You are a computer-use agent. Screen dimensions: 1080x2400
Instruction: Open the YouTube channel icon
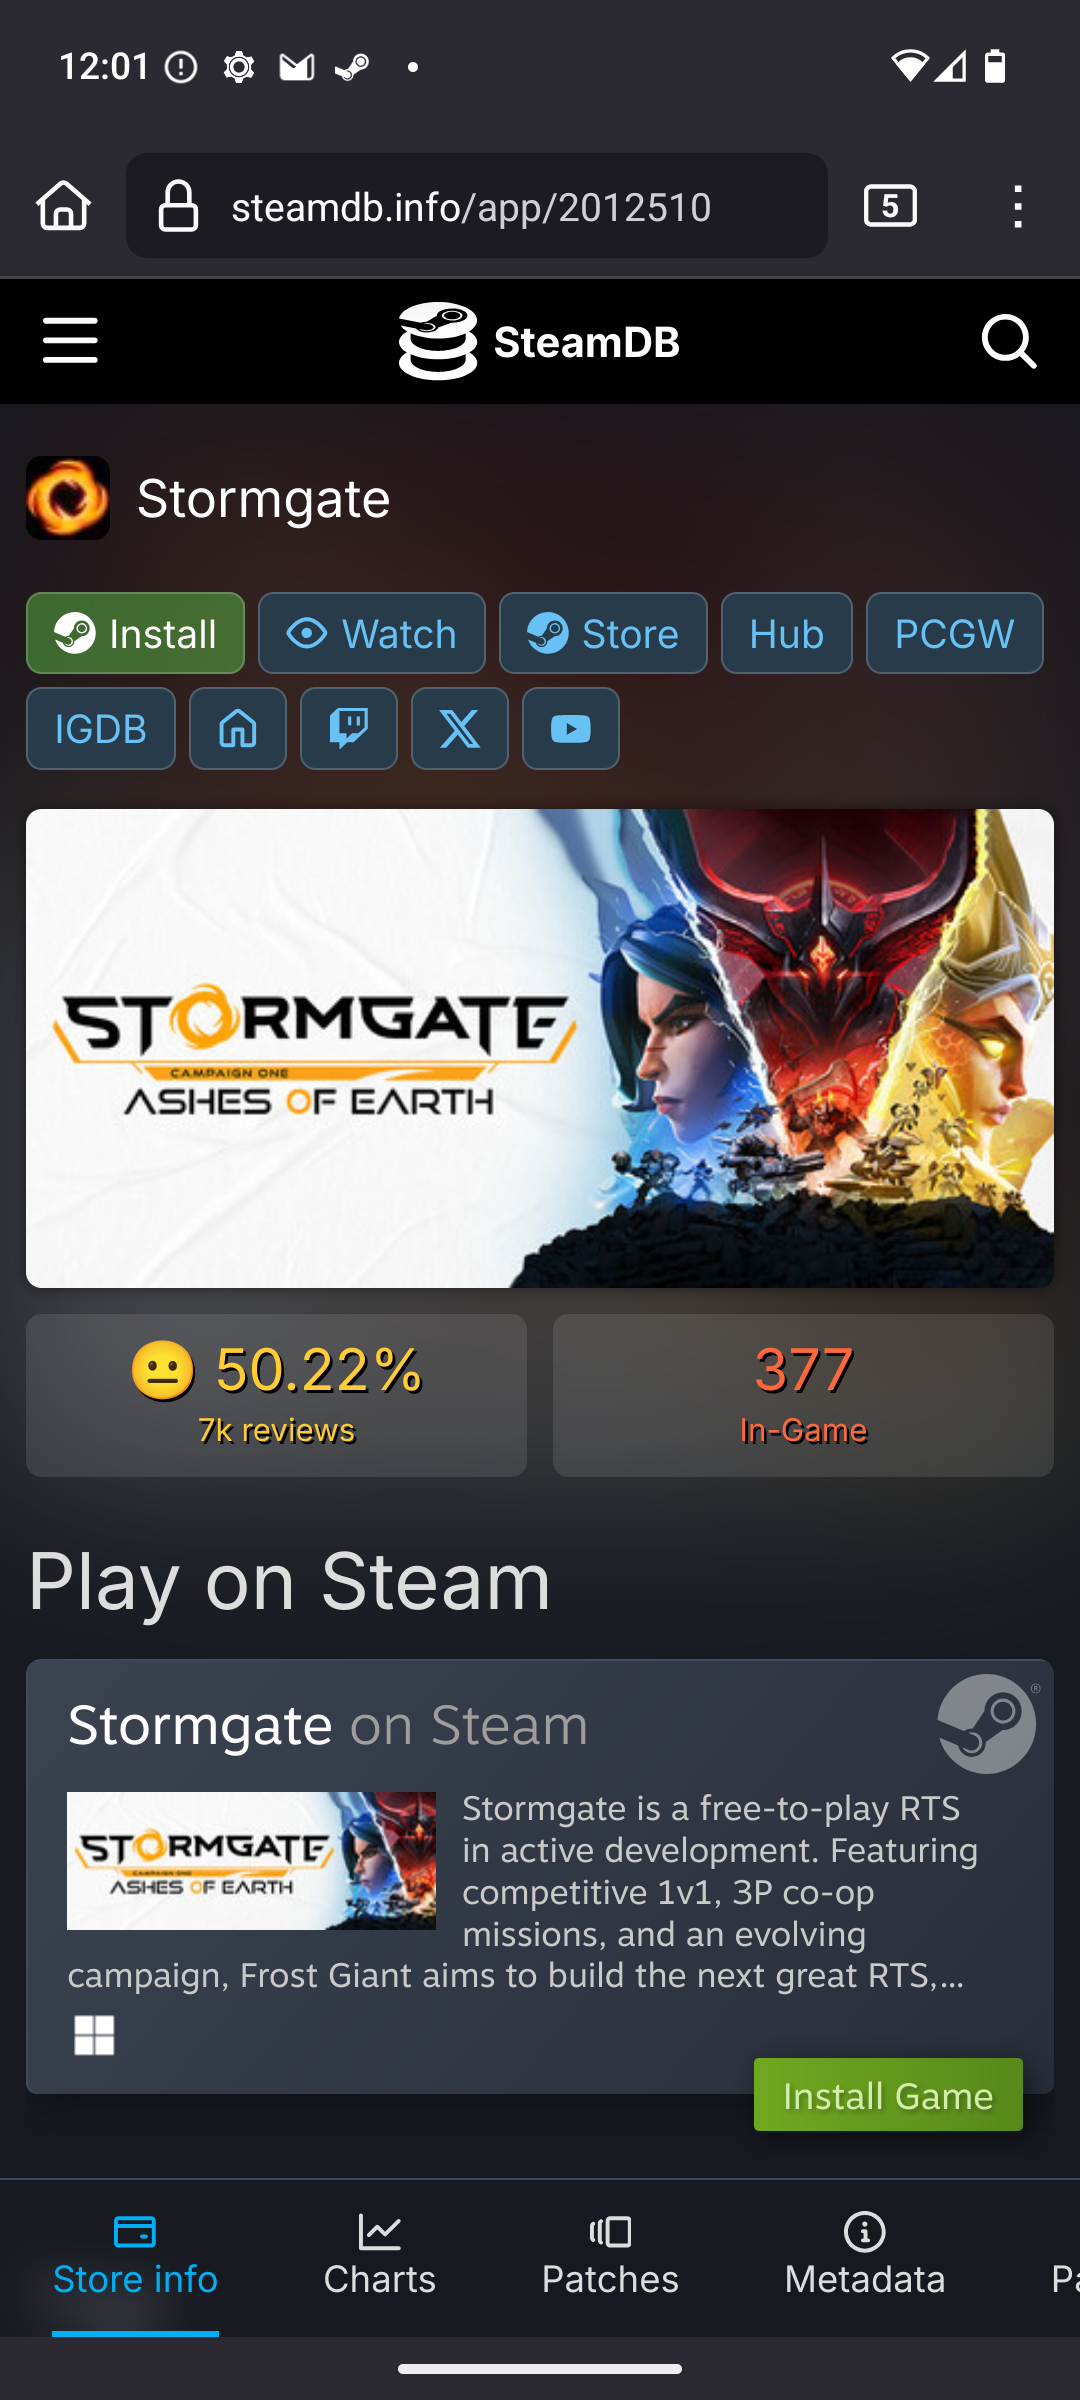(571, 728)
